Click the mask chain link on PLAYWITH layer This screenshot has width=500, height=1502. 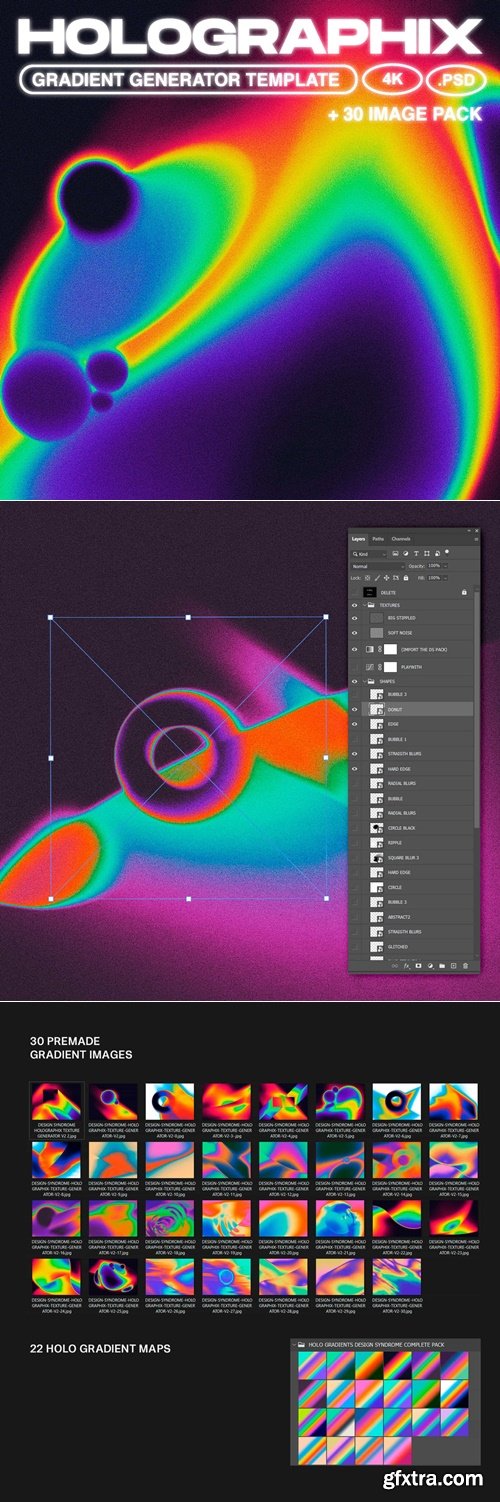coord(380,665)
